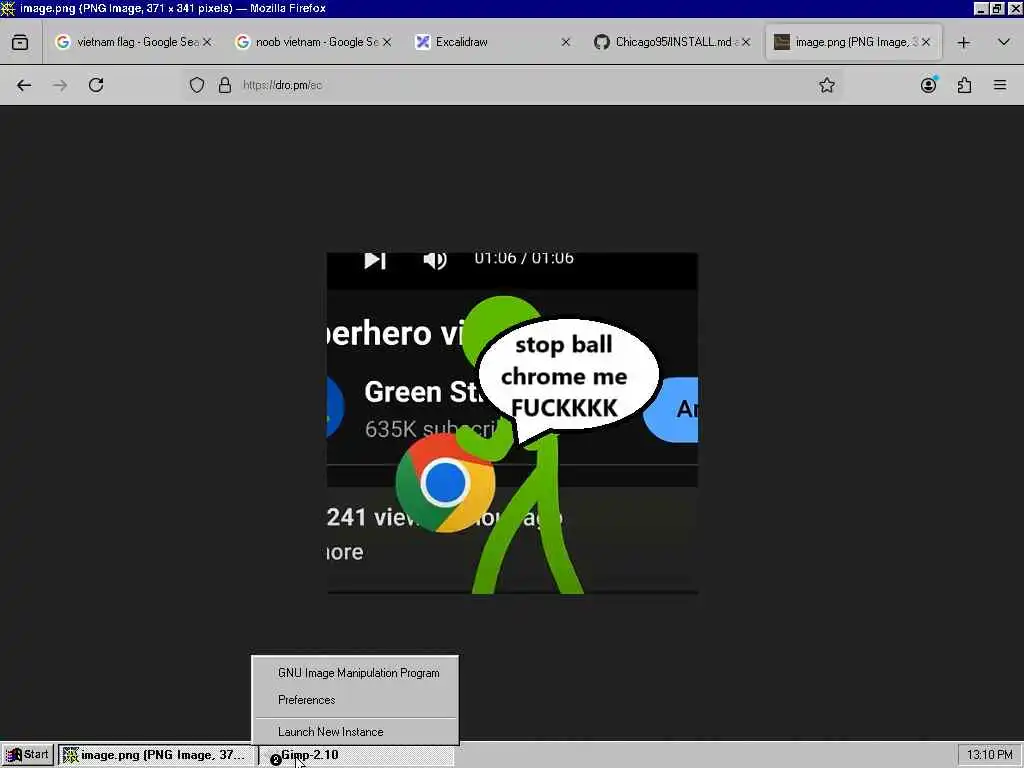The height and width of the screenshot is (768, 1024).
Task: Open the tracking protection shield
Action: 197,85
